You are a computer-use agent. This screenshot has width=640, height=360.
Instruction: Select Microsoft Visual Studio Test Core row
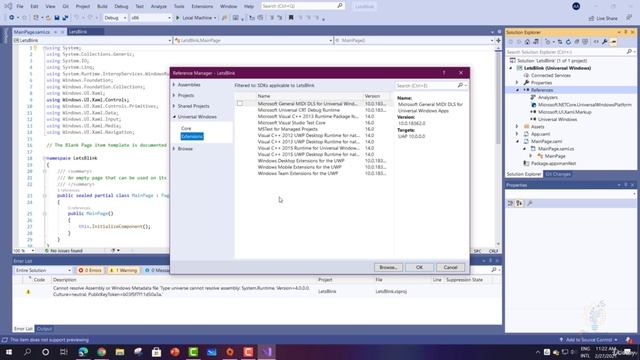point(291,122)
